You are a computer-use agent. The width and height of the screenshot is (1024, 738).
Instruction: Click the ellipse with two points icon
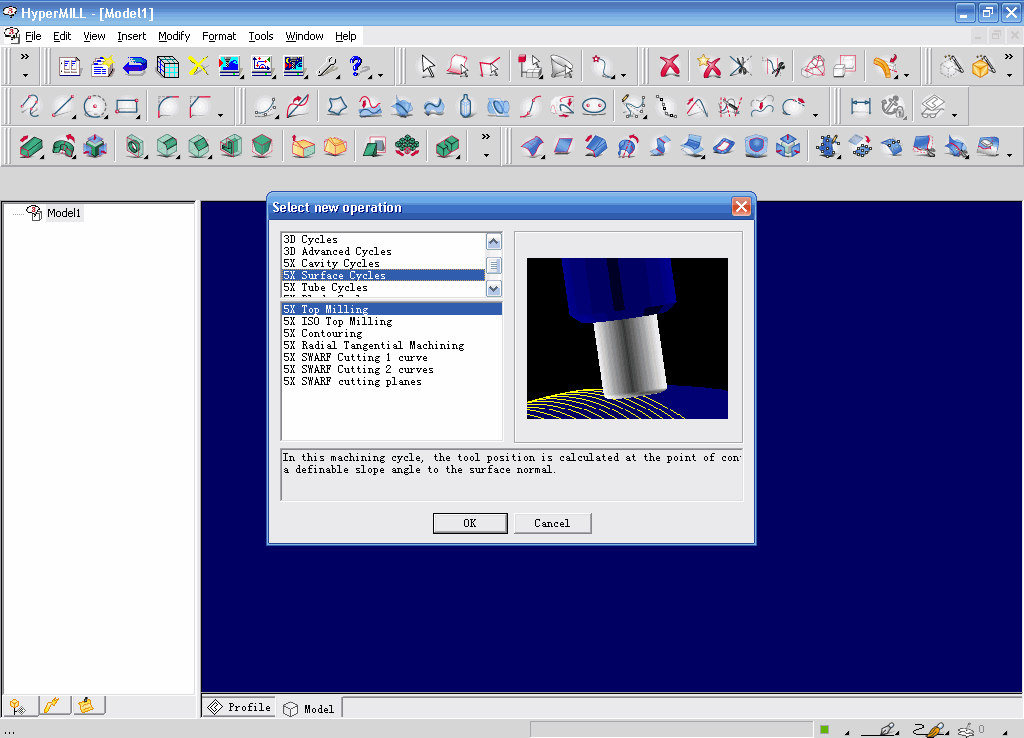tap(594, 106)
